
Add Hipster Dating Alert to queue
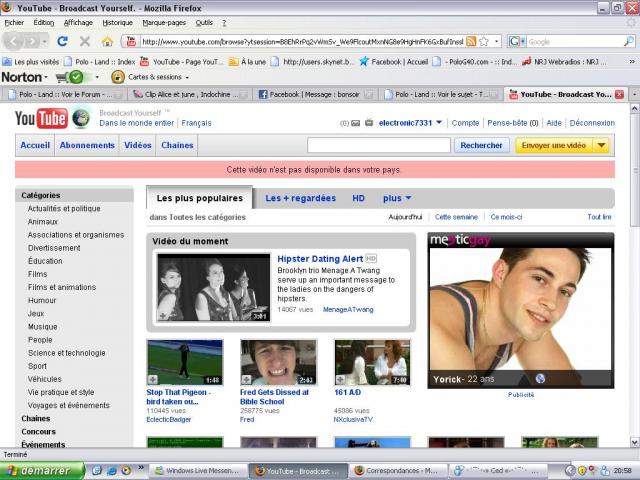(x=163, y=316)
